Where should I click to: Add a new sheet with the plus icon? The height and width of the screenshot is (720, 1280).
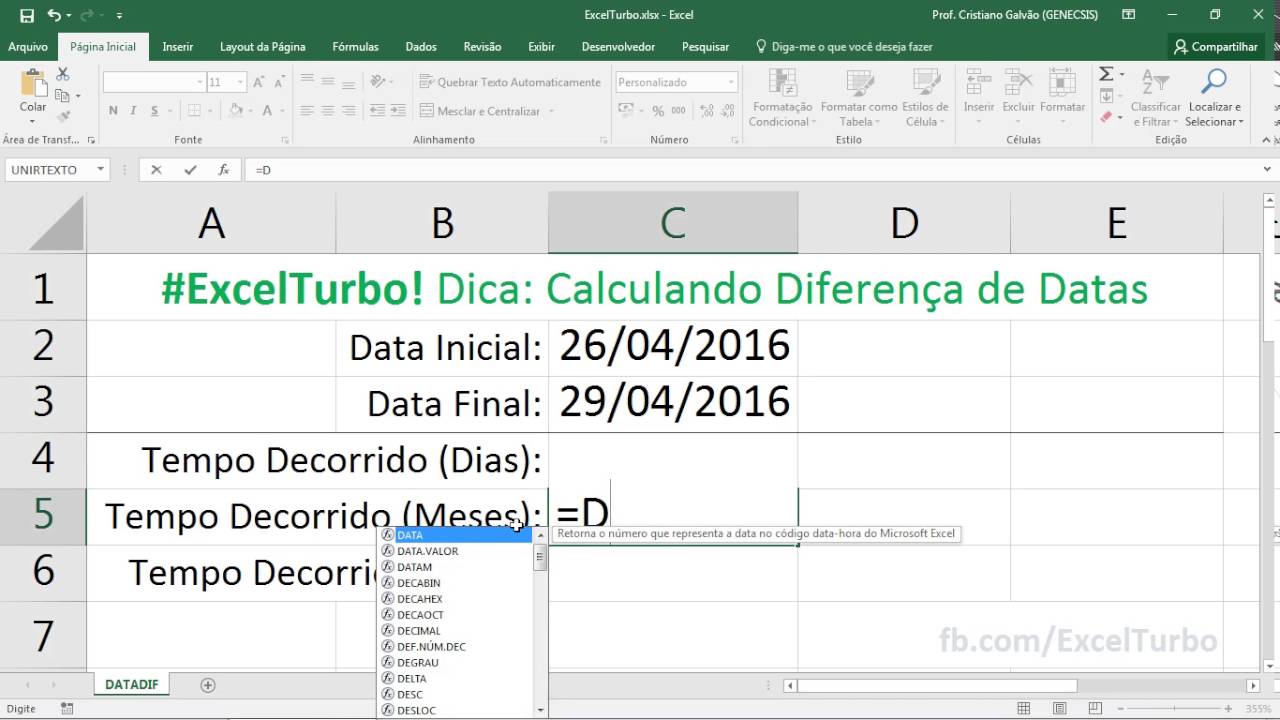click(208, 685)
